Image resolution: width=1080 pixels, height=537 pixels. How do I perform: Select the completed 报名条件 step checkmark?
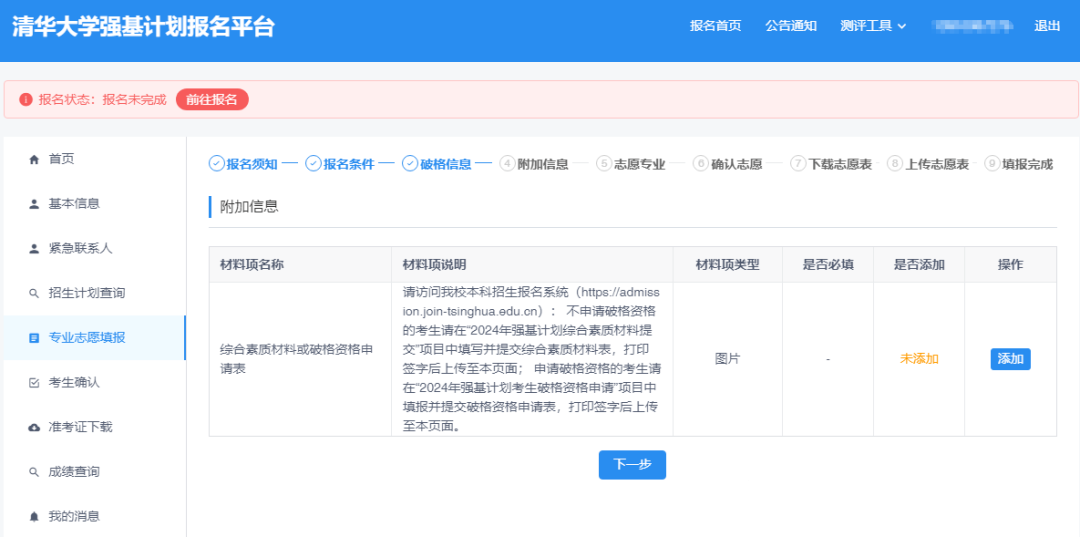pos(313,164)
